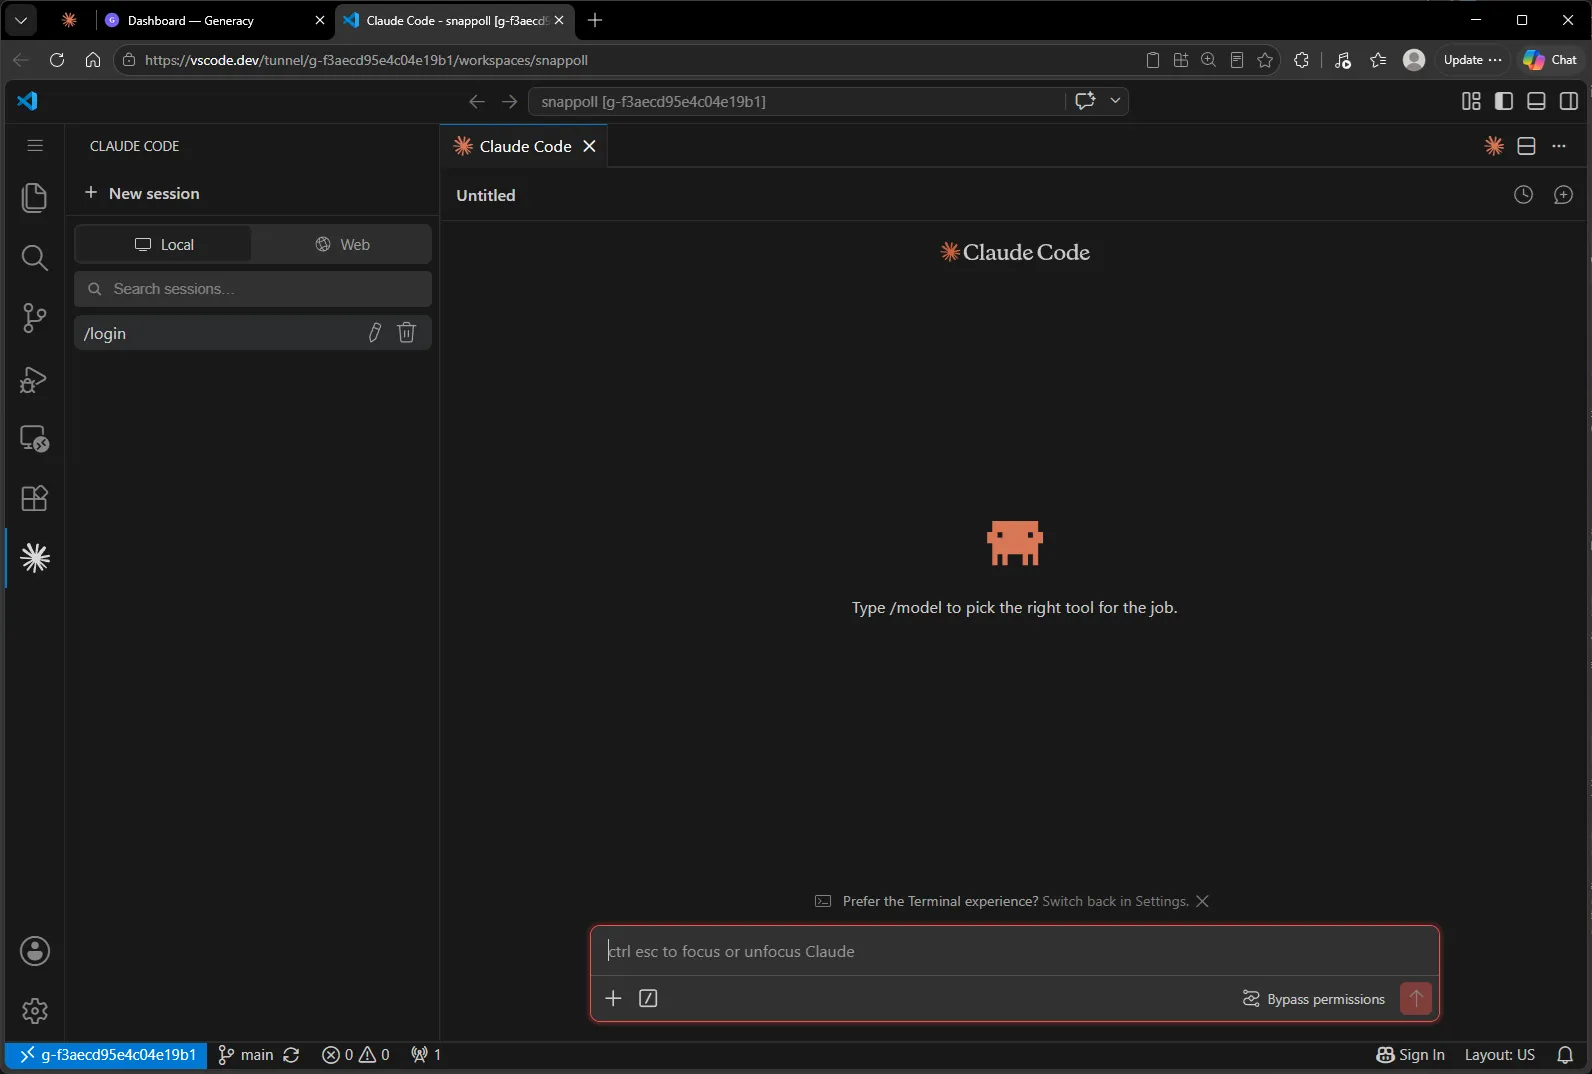Open the browser Update menu
The image size is (1592, 1074).
tap(1472, 60)
